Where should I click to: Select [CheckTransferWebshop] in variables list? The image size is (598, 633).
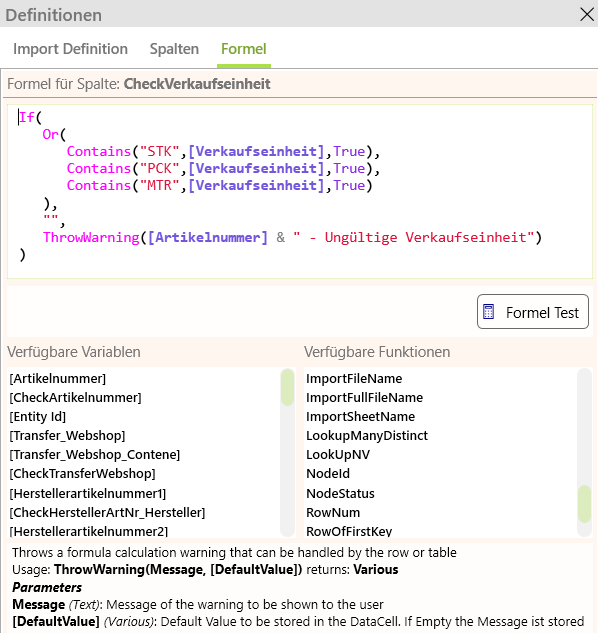pos(82,474)
